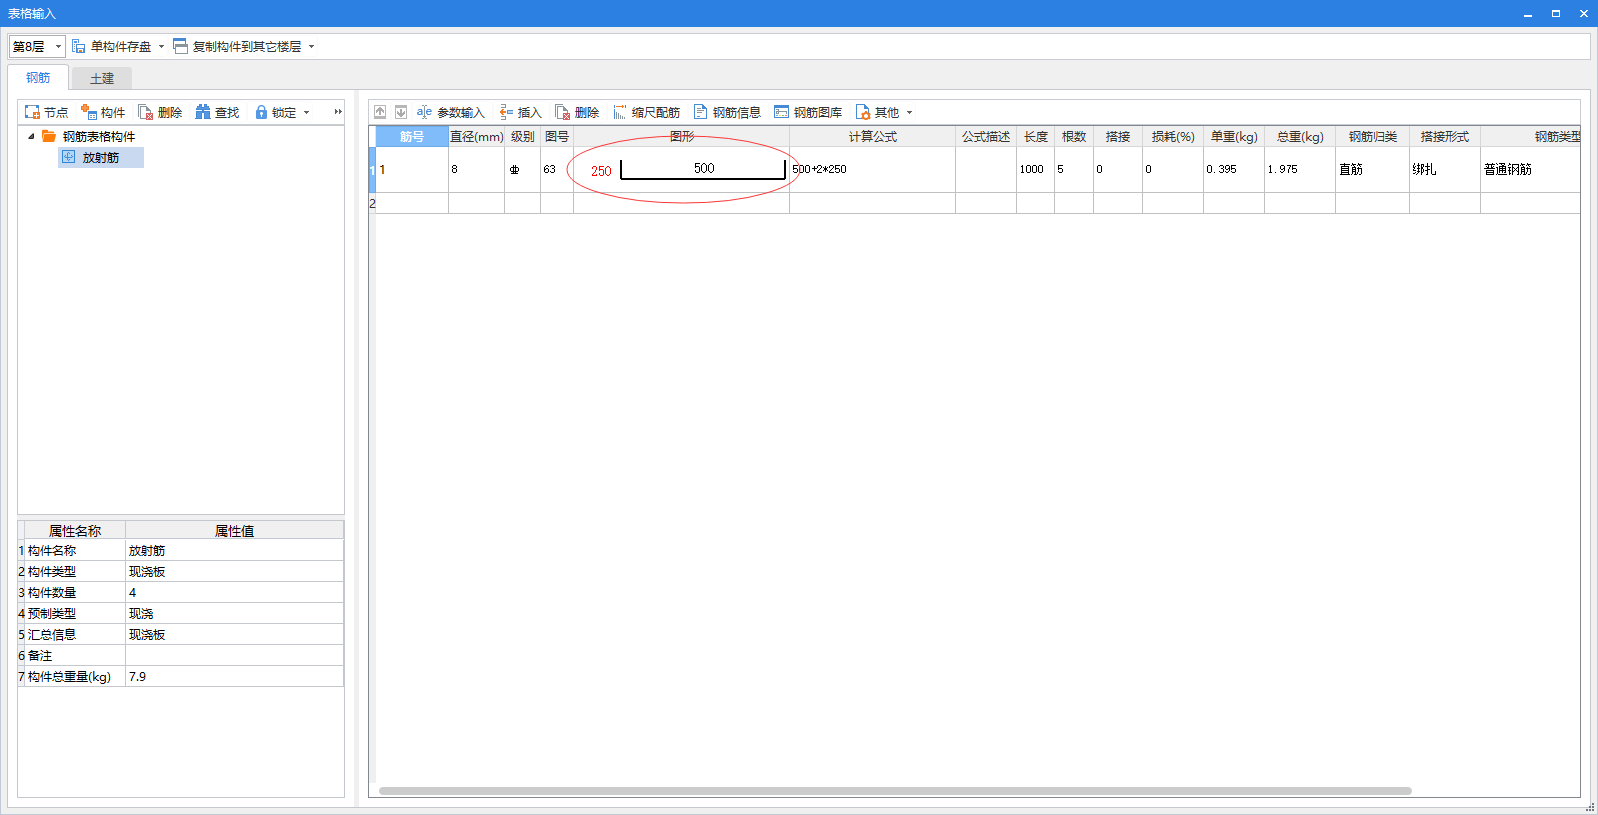1598x815 pixels.
Task: Click the empty 备注 value cell
Action: [234, 656]
